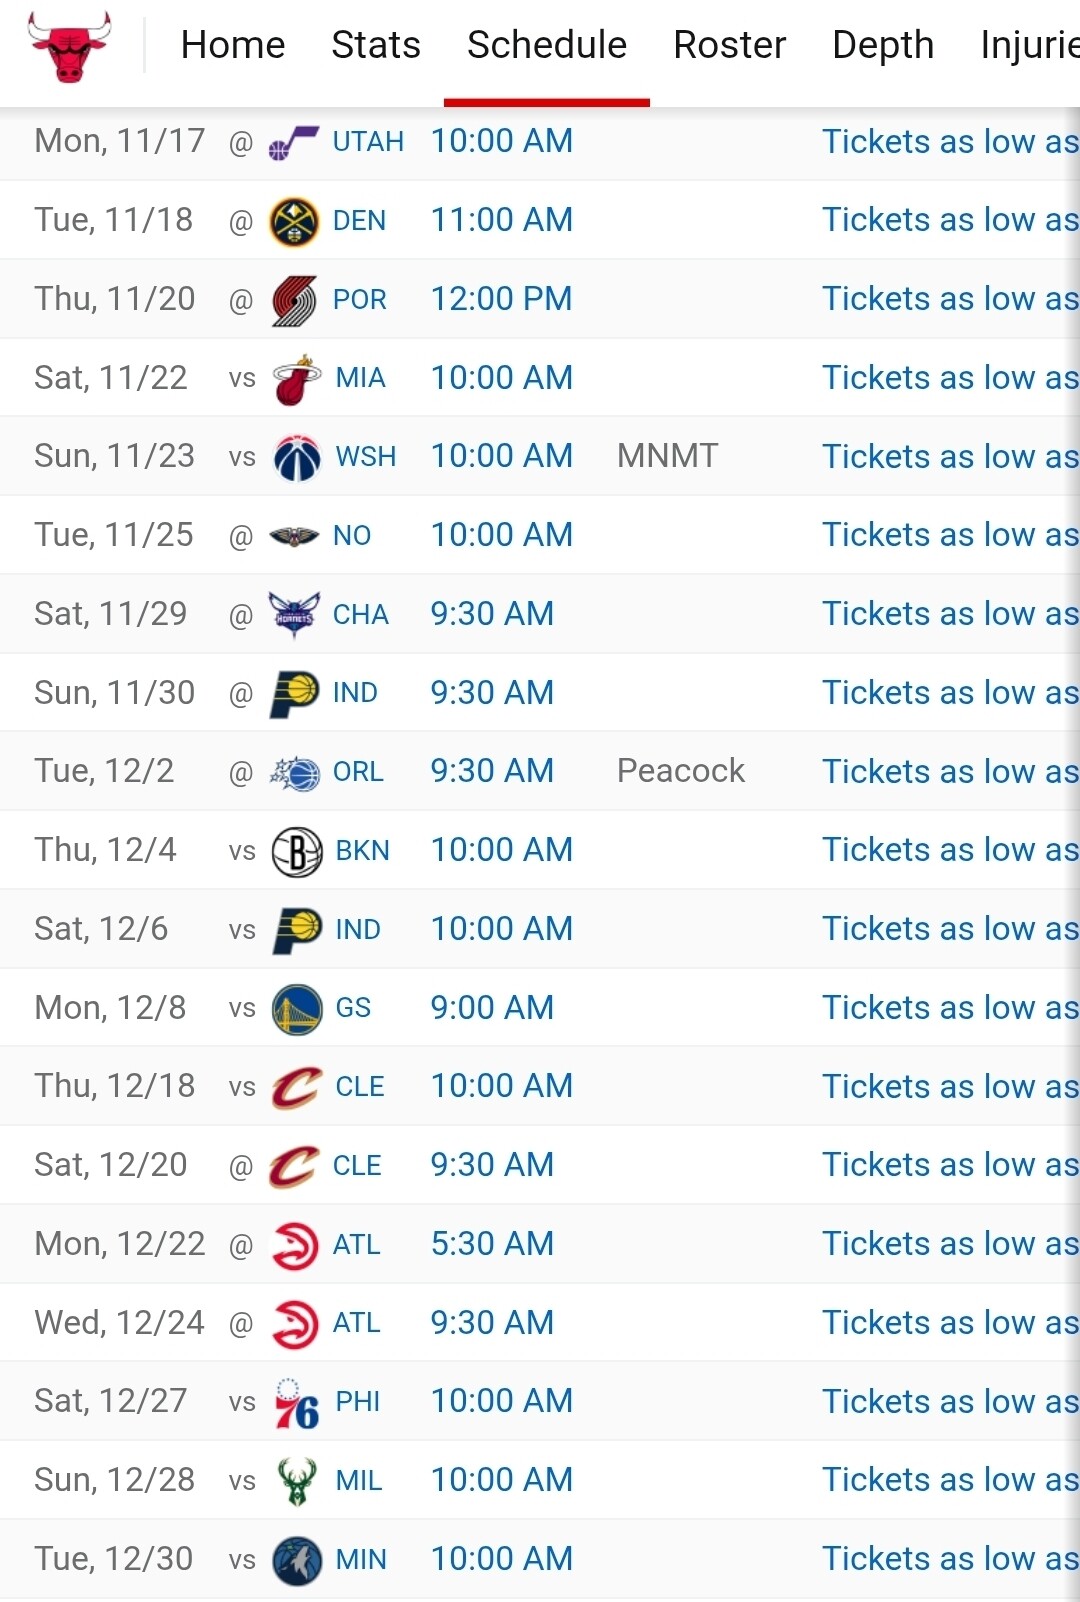Image resolution: width=1080 pixels, height=1602 pixels.
Task: Open the Stats tab
Action: 376,45
